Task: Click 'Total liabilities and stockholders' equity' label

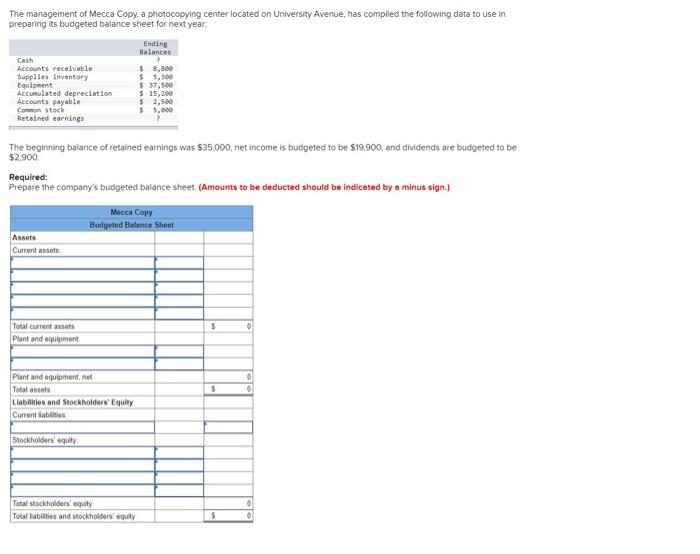Action: point(74,516)
